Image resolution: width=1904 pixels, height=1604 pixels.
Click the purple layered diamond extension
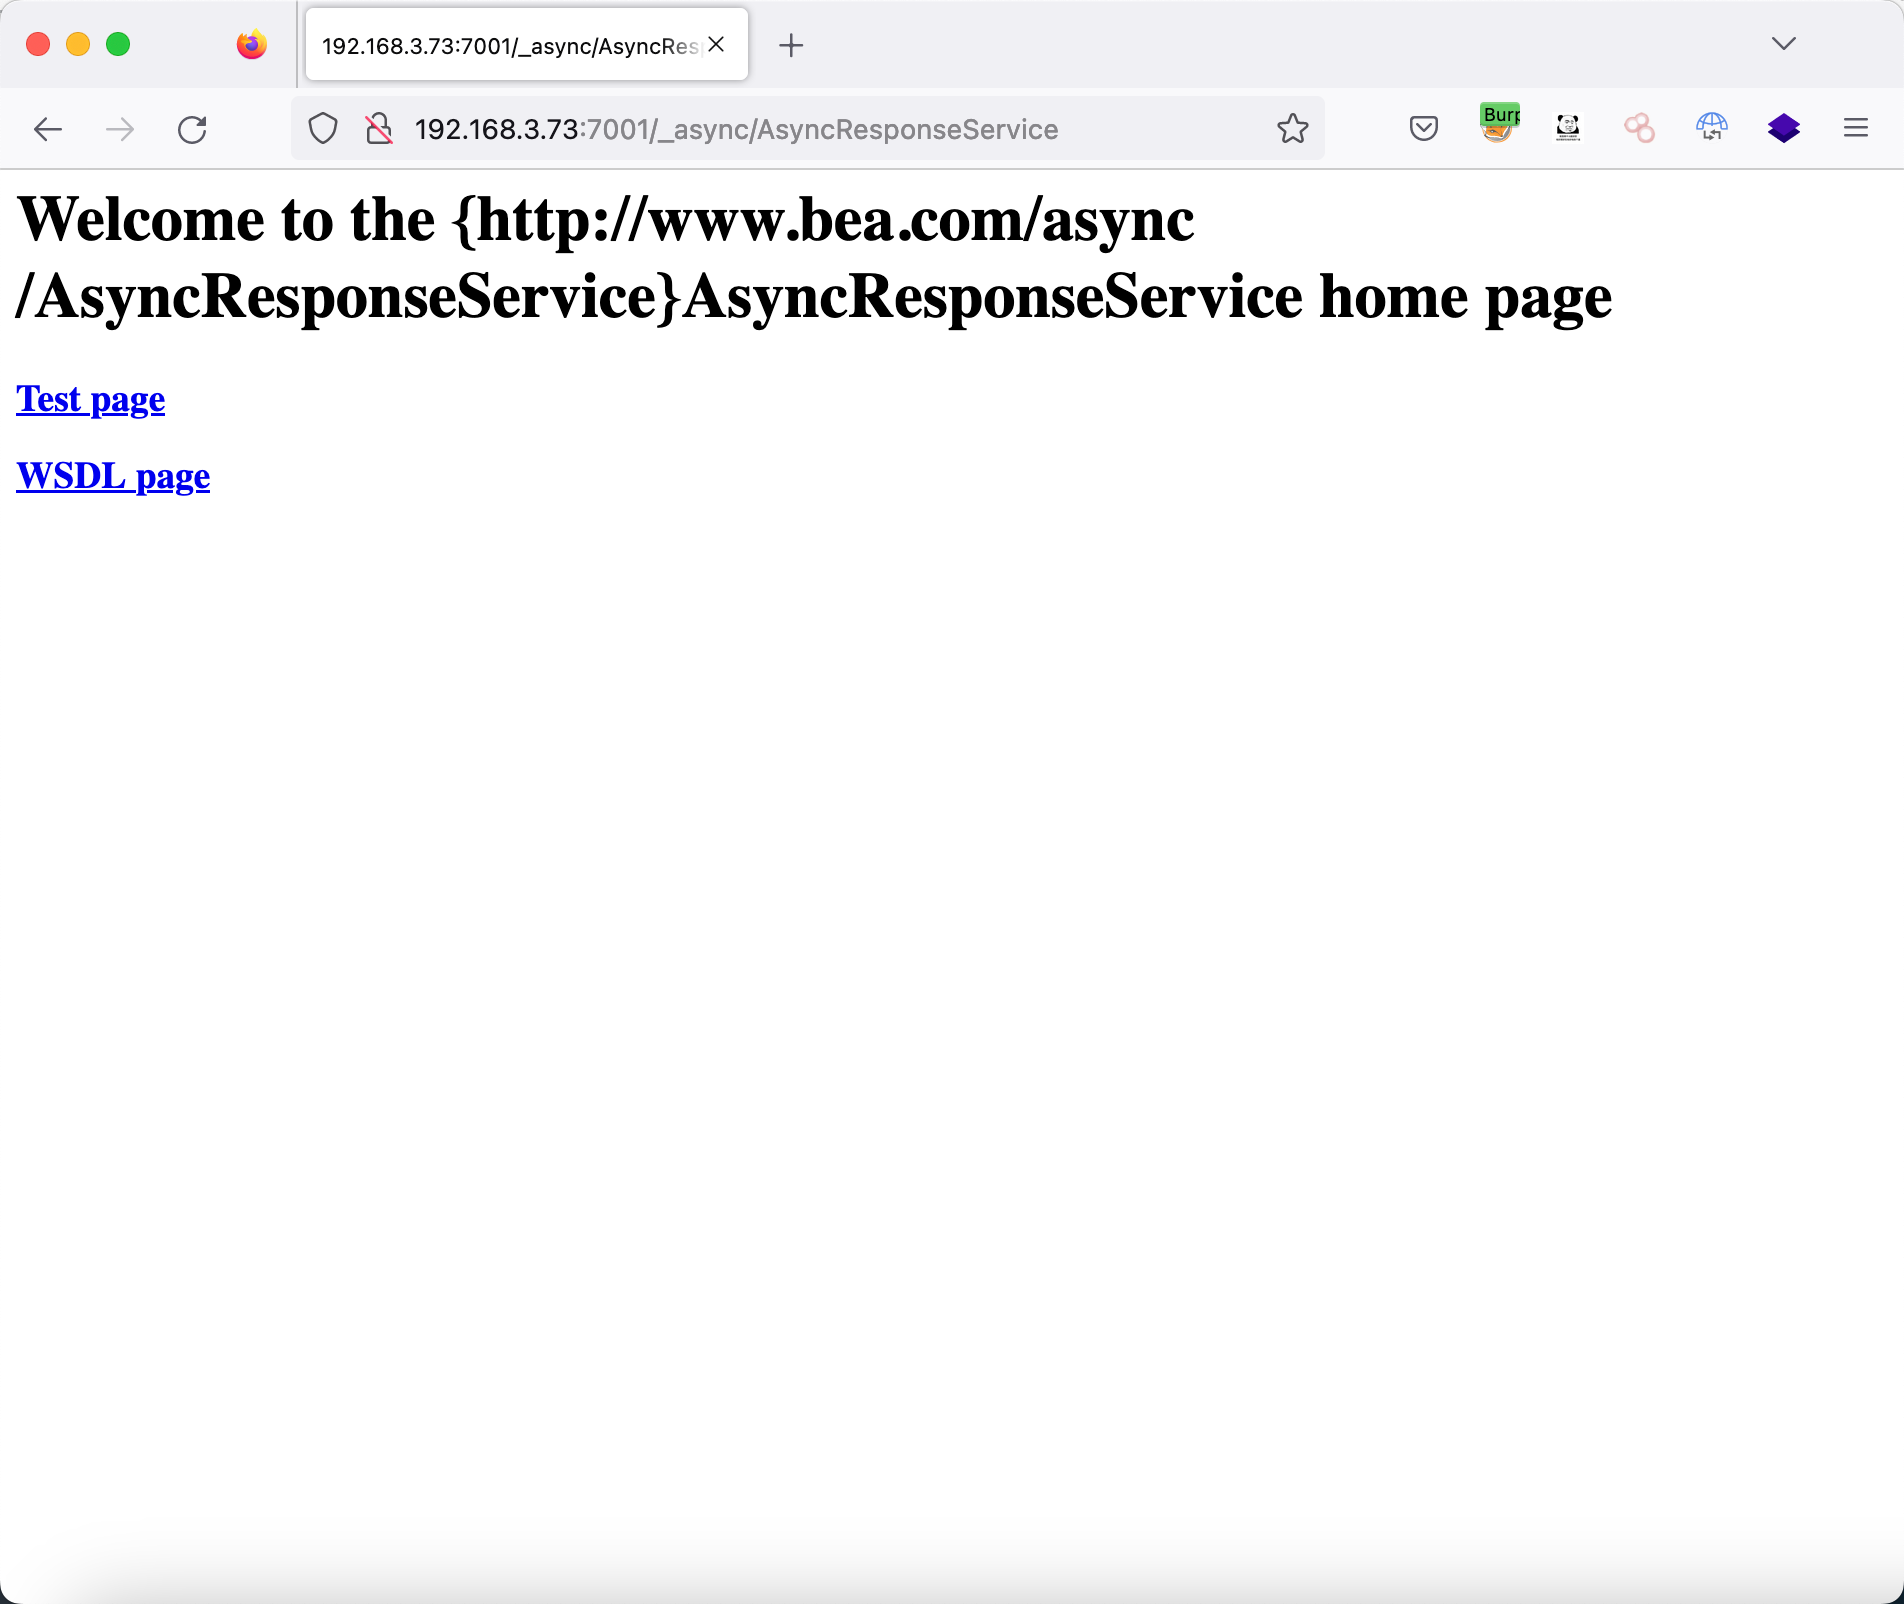click(x=1783, y=128)
